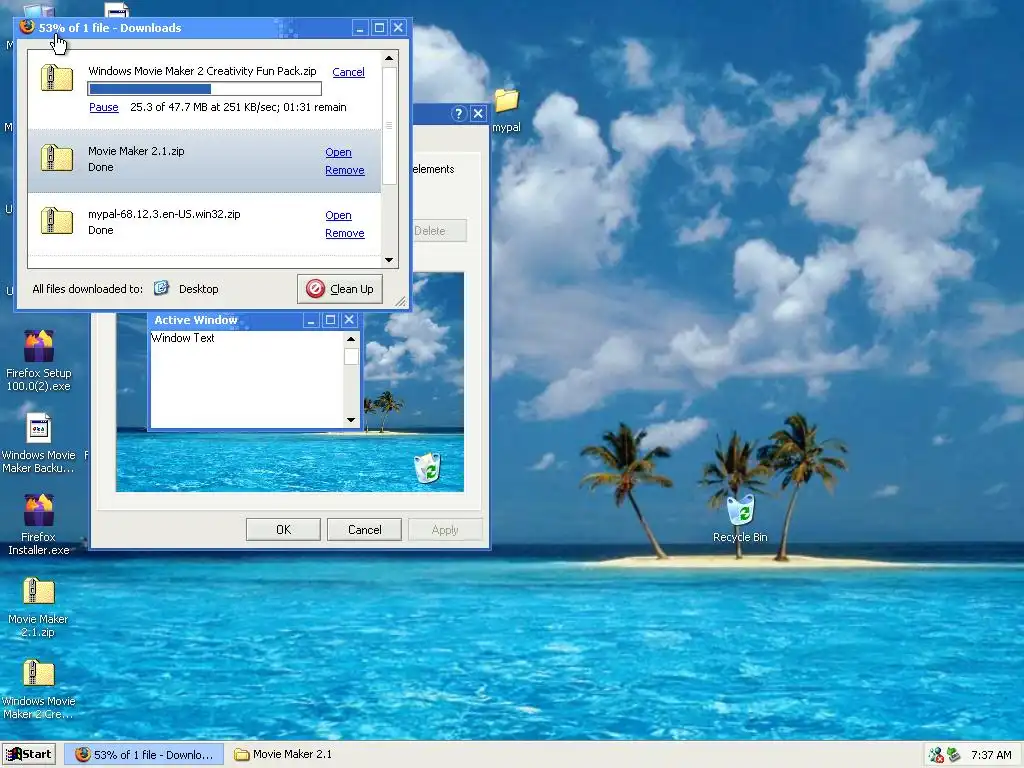Click scroll down arrow in Active Window preview
Image resolution: width=1024 pixels, height=768 pixels.
tap(351, 420)
